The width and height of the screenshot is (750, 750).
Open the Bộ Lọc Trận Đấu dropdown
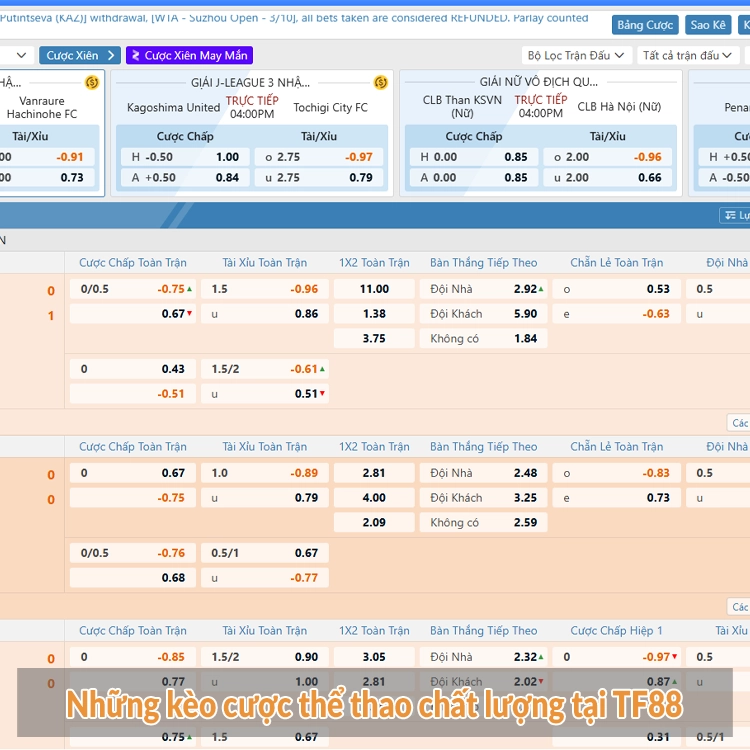pos(576,55)
